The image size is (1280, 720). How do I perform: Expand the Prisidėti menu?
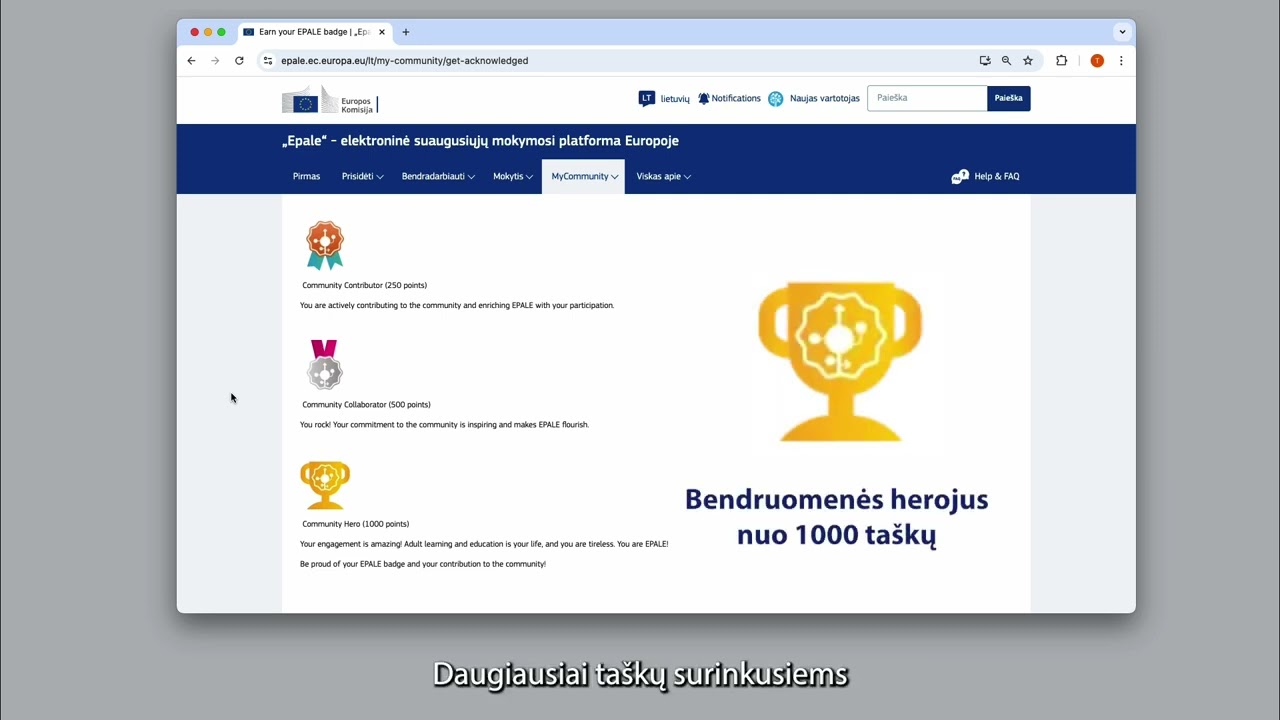pyautogui.click(x=362, y=176)
